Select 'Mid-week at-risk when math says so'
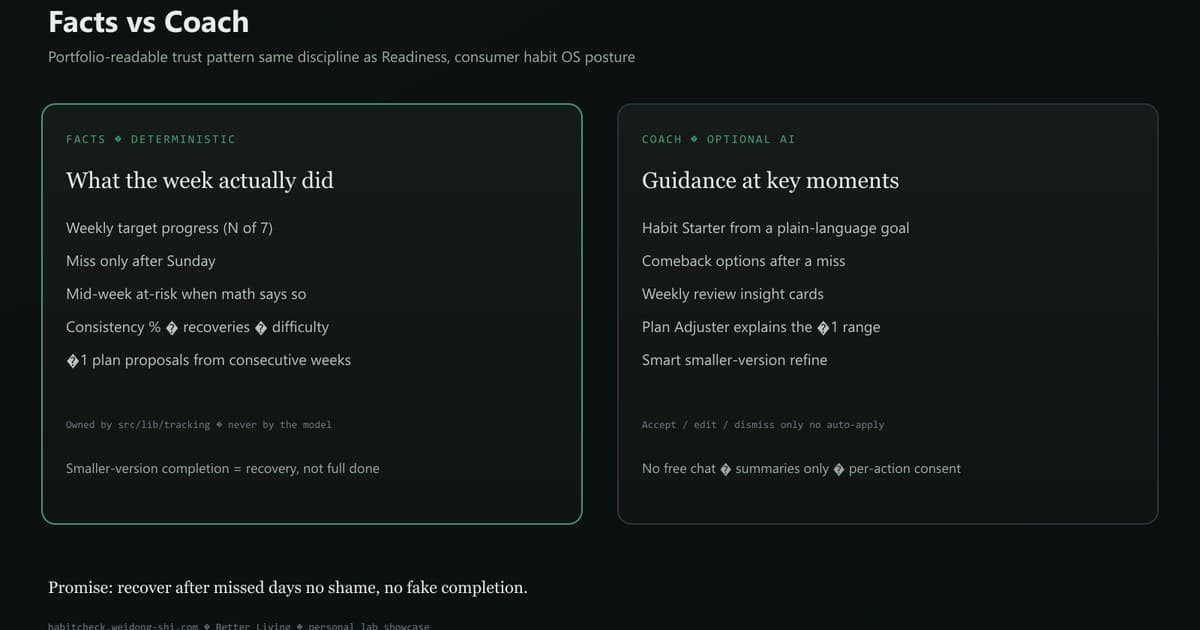Screen dimensions: 1200x630 coord(186,294)
